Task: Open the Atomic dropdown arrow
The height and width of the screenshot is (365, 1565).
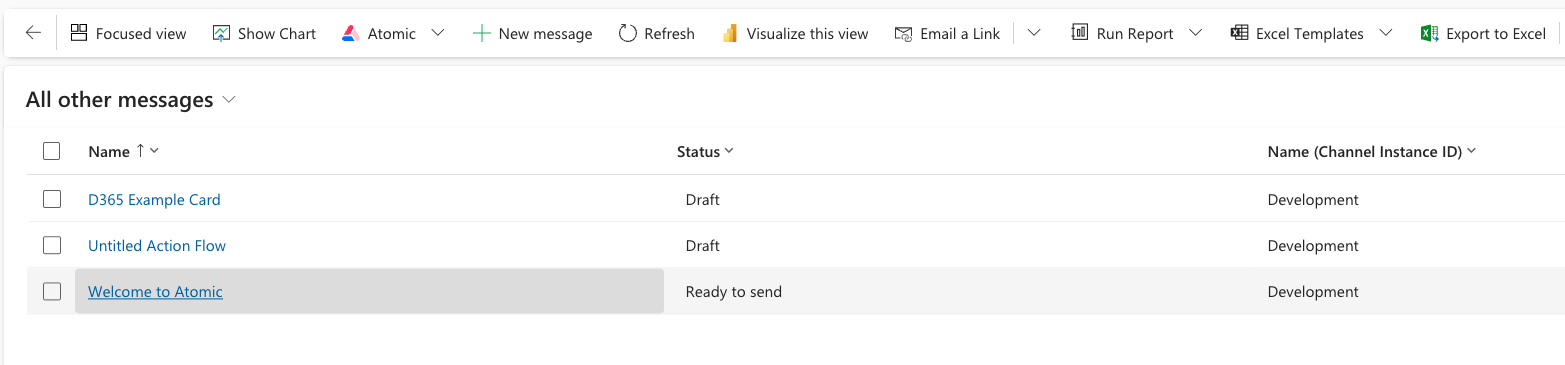Action: (437, 33)
